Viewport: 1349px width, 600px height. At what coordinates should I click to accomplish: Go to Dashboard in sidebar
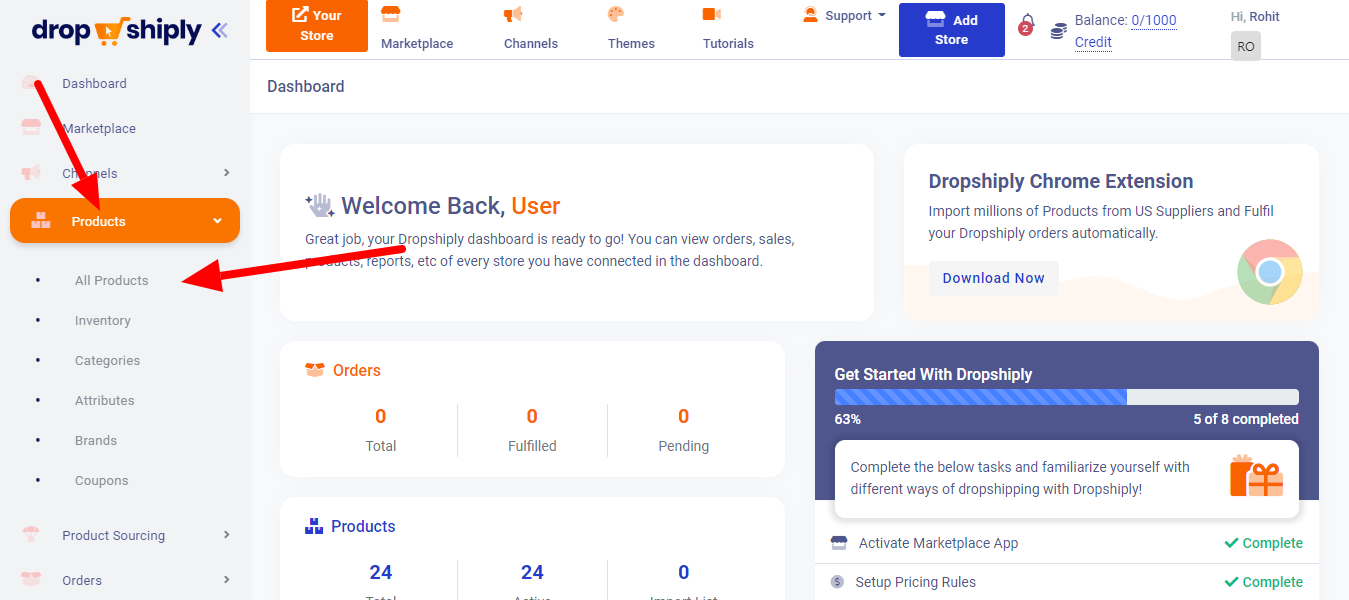[94, 84]
